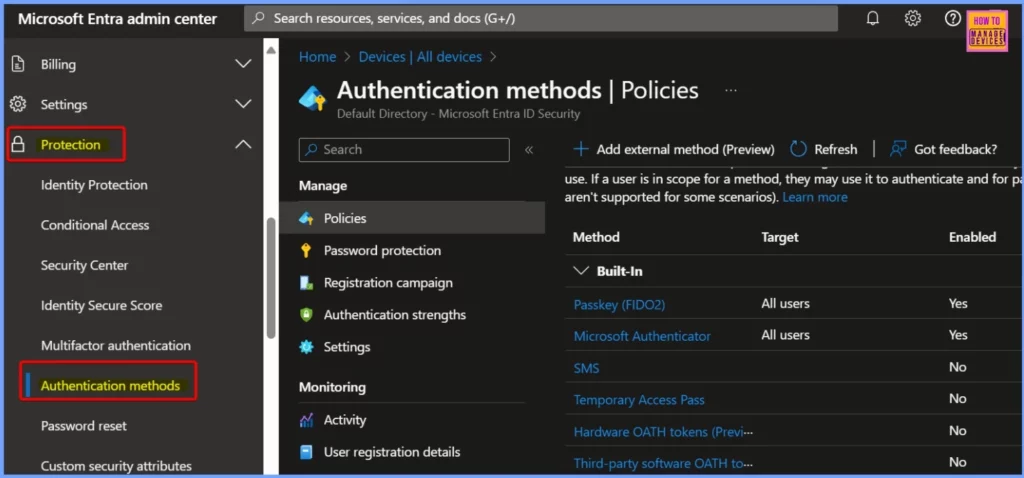Open Security Center in sidebar
The height and width of the screenshot is (478, 1024).
(84, 265)
